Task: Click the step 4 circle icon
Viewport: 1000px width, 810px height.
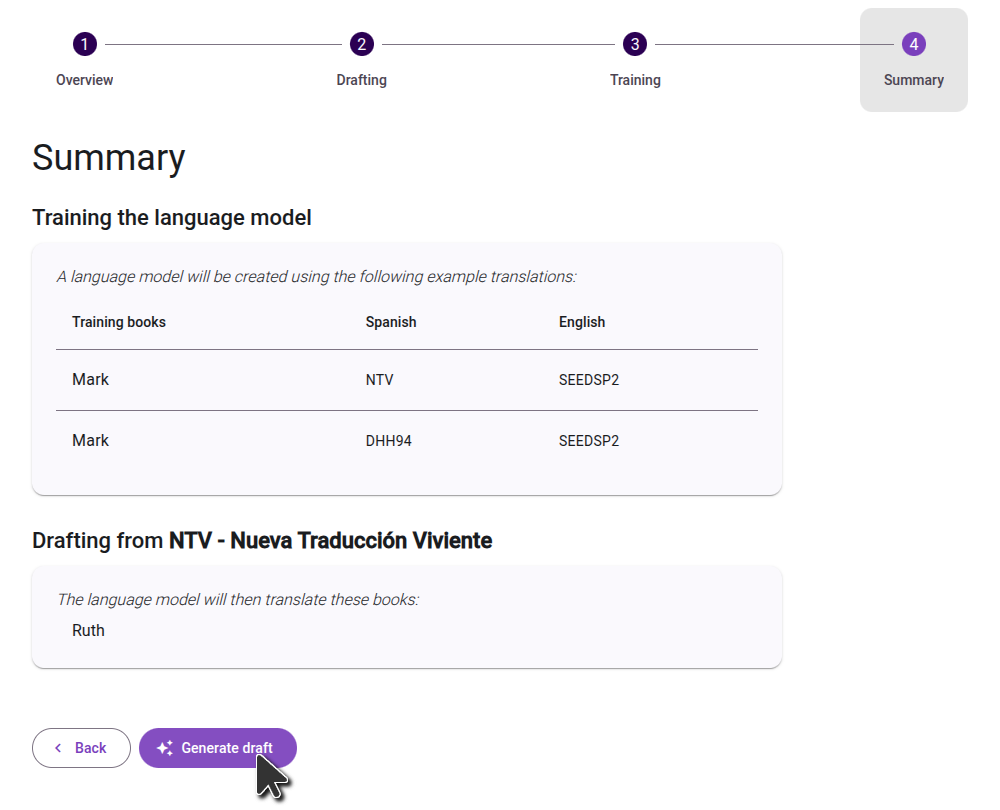Action: coord(913,44)
